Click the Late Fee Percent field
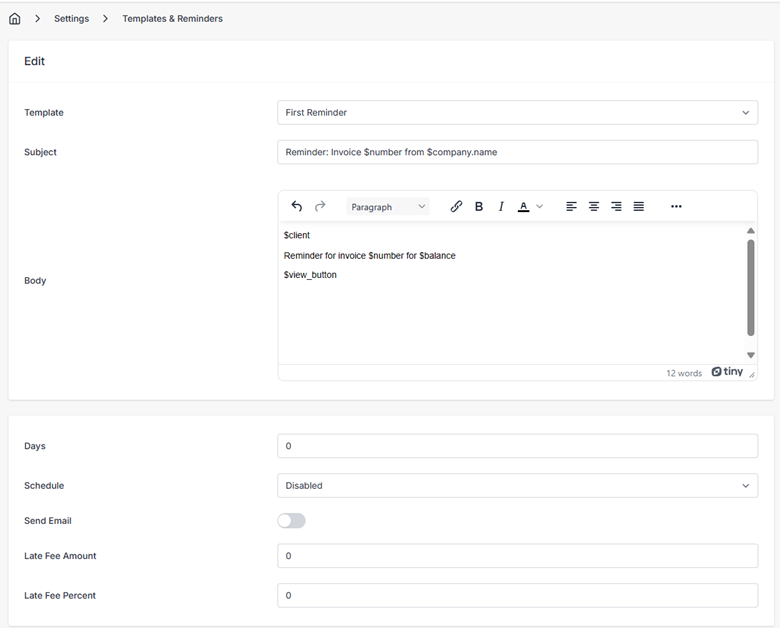Image resolution: width=780 pixels, height=628 pixels. click(517, 595)
